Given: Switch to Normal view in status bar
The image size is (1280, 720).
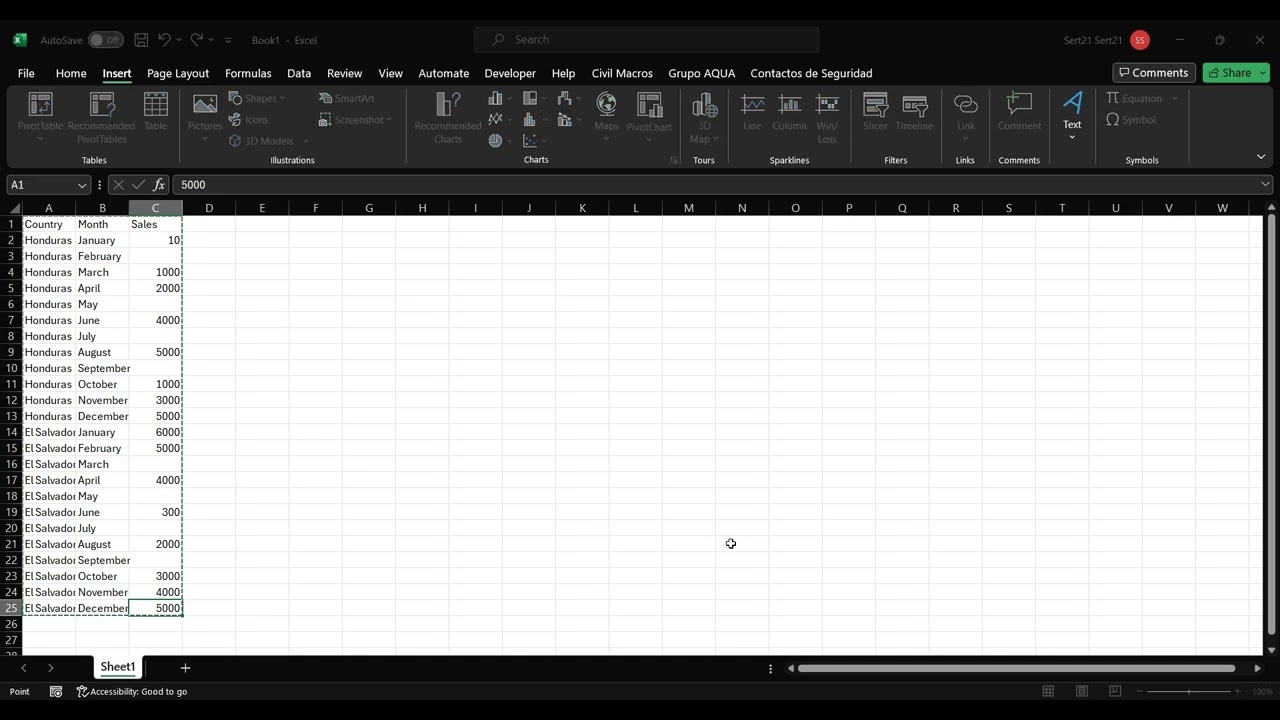Looking at the screenshot, I should coord(1048,691).
